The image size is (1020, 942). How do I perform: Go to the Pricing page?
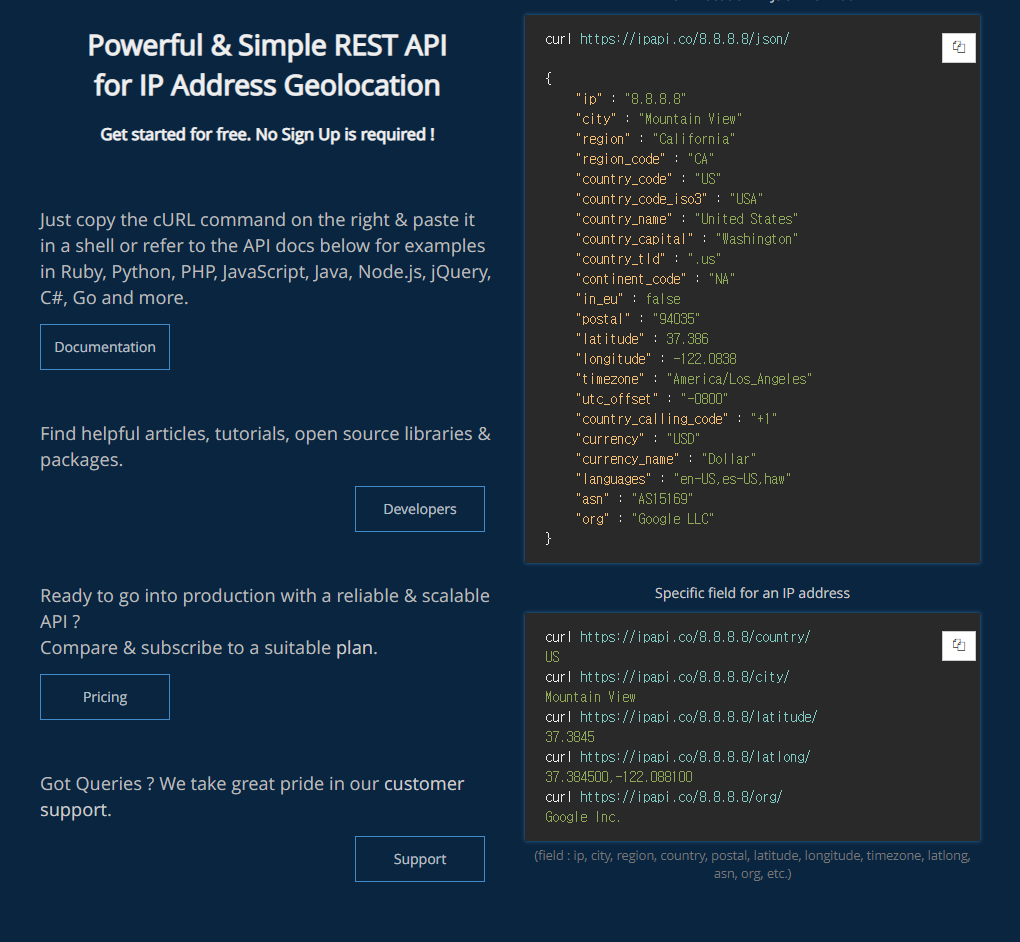pos(105,697)
